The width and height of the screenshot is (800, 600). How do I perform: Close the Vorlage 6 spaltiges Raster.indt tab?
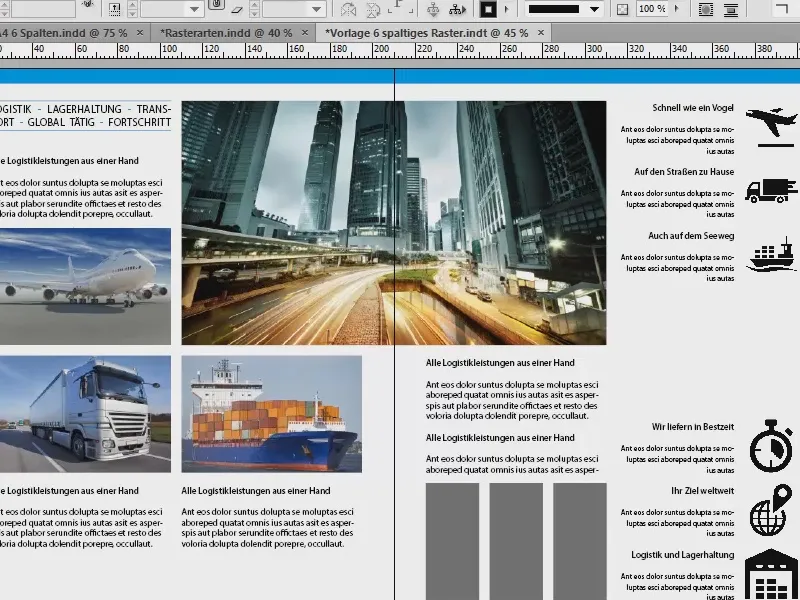541,33
